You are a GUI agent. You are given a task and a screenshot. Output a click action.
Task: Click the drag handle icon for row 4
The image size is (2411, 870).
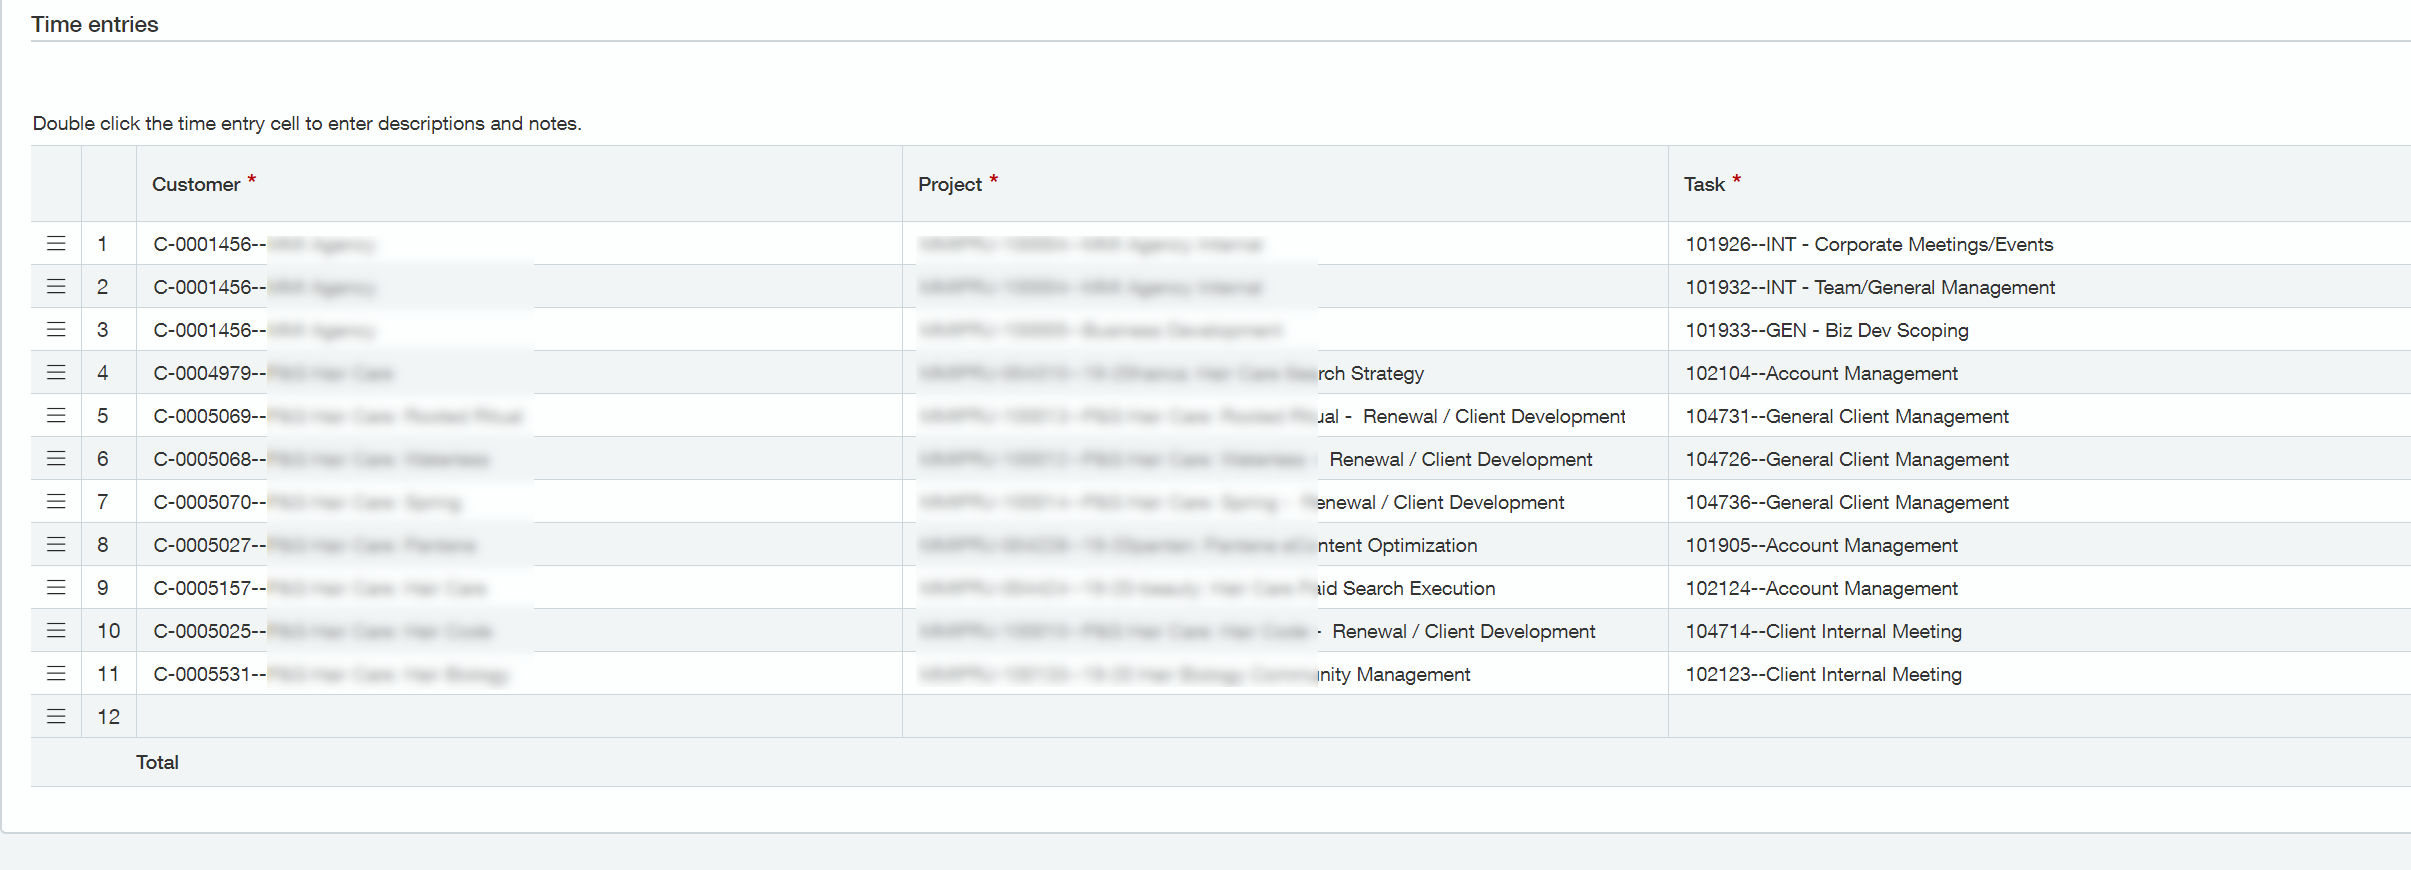(56, 373)
